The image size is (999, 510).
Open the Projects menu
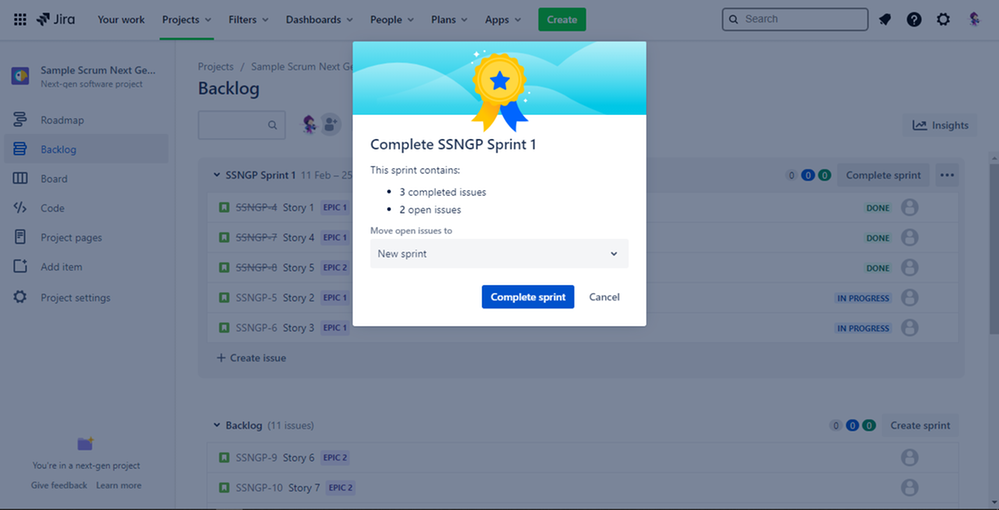coord(186,20)
